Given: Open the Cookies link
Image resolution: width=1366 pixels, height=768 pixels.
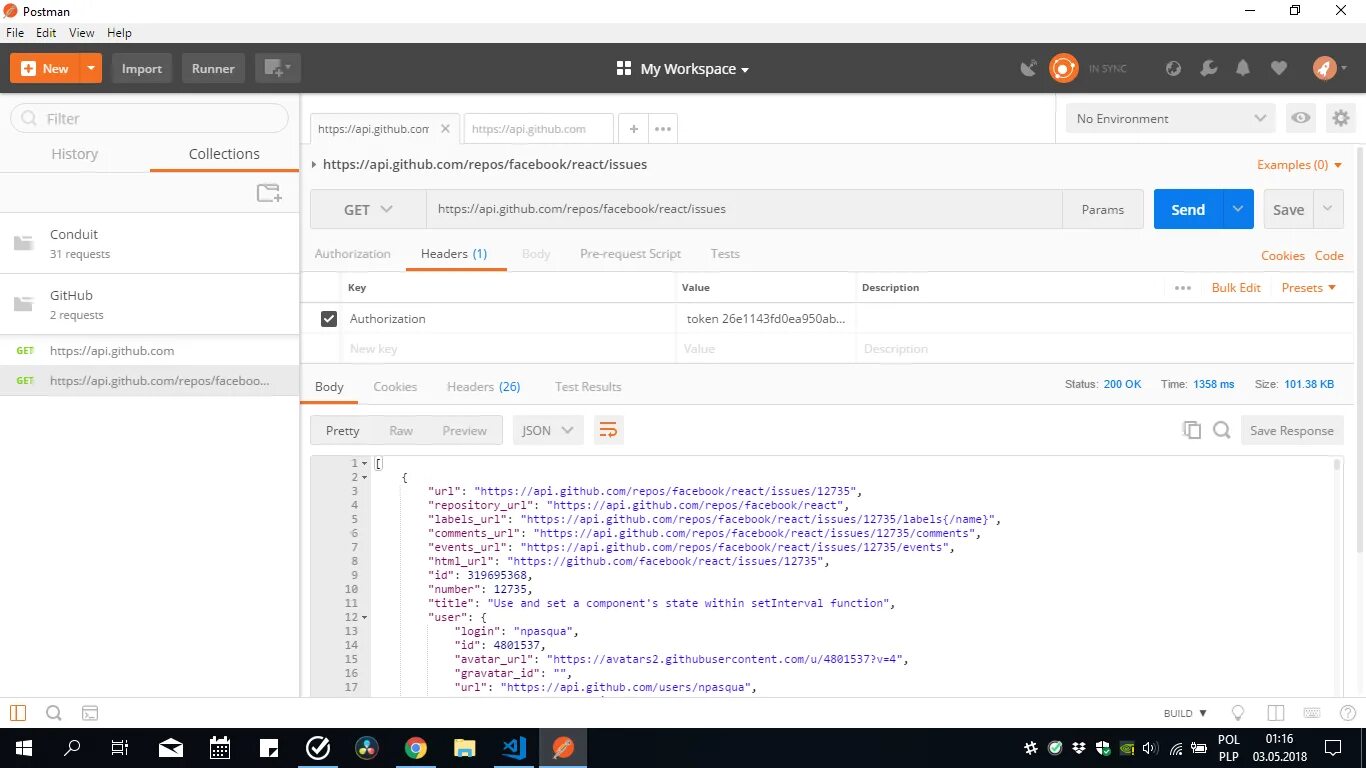Looking at the screenshot, I should [1283, 256].
